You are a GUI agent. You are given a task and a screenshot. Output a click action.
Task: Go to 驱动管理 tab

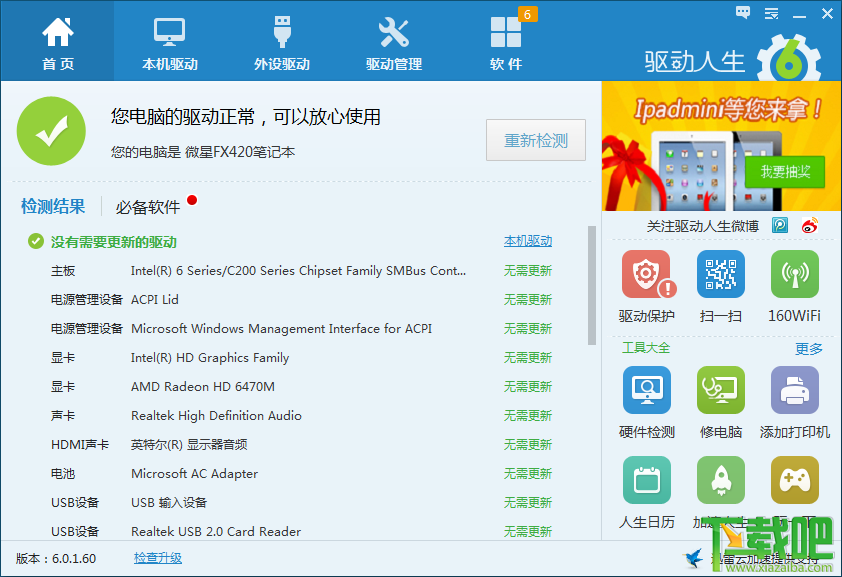[394, 41]
